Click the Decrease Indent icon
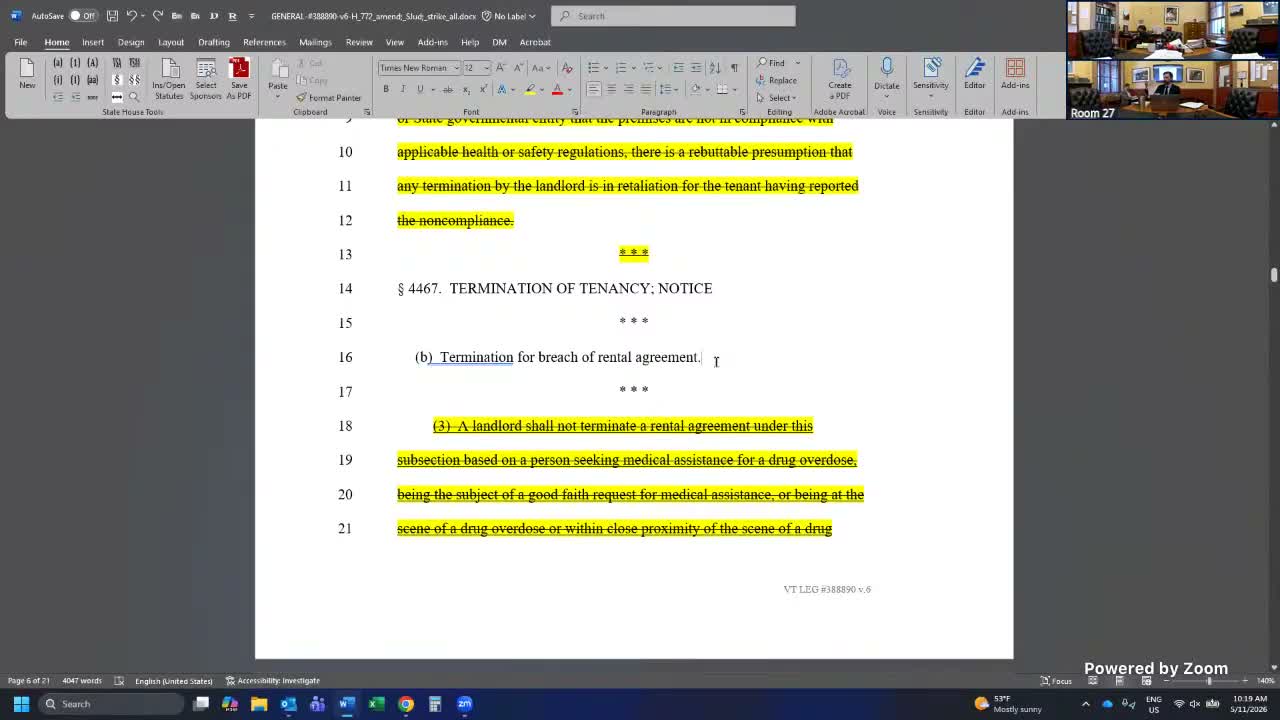Viewport: 1280px width, 720px height. [678, 68]
